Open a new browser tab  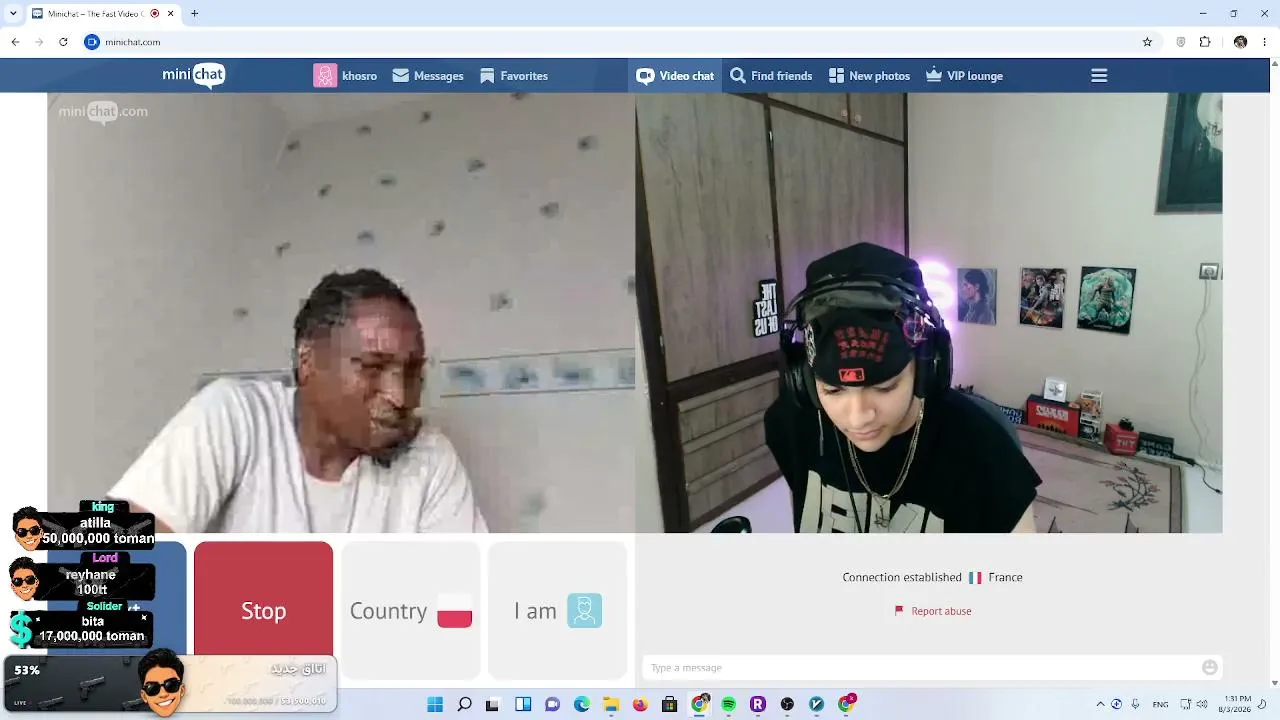coord(194,14)
